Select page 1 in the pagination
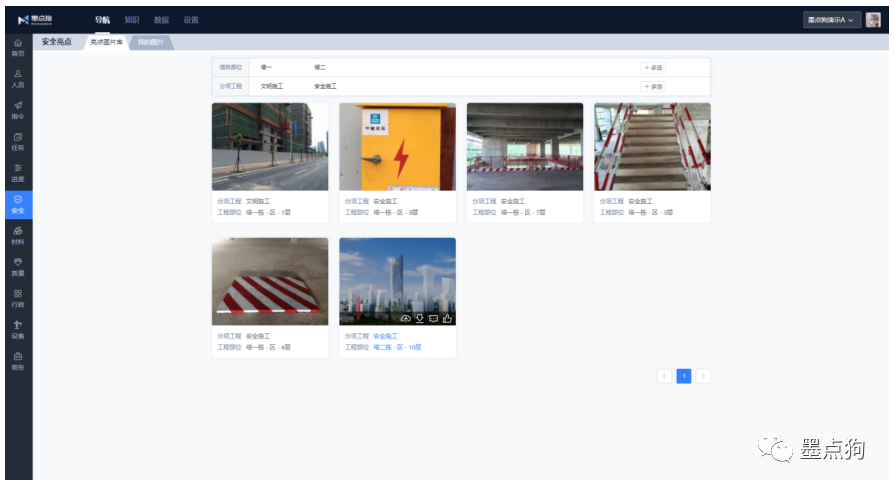Viewport: 894px width, 488px height. [x=684, y=376]
